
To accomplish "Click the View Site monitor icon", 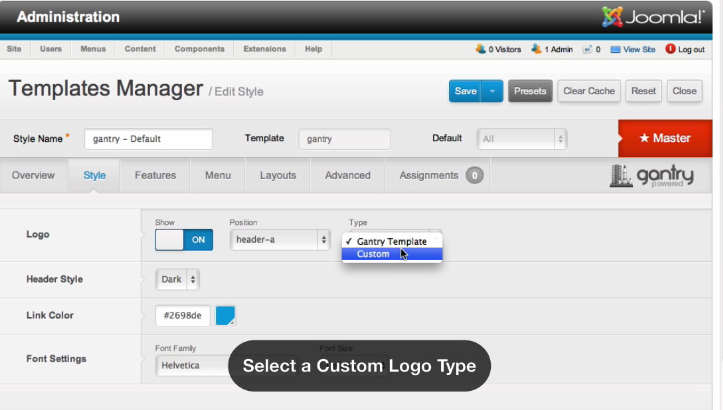I will (616, 48).
